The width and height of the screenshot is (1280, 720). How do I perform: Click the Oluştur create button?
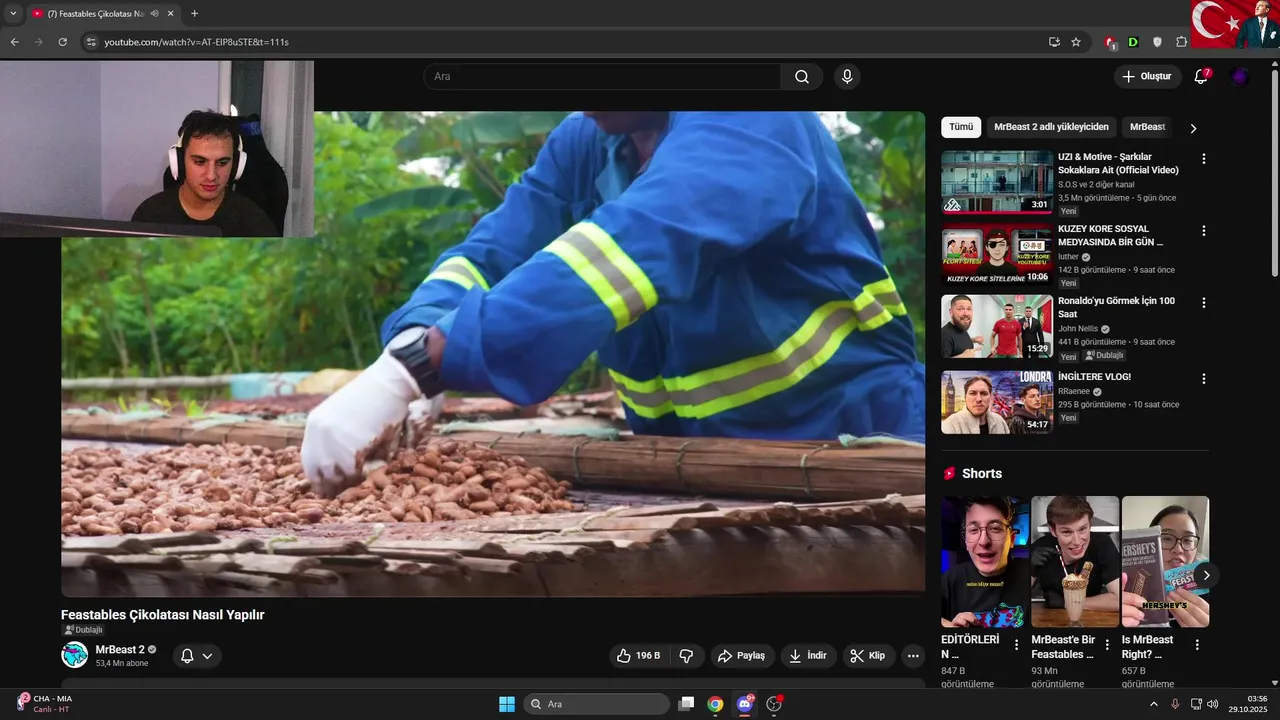pos(1147,77)
